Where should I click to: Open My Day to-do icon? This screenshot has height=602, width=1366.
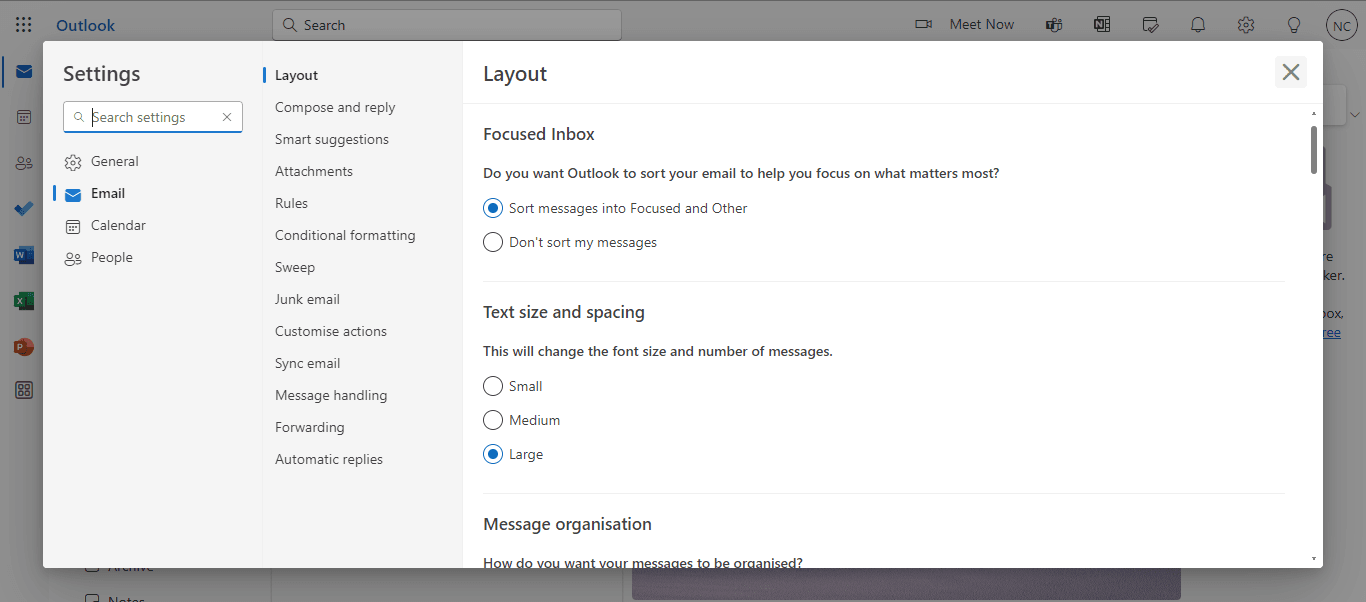coord(1150,25)
